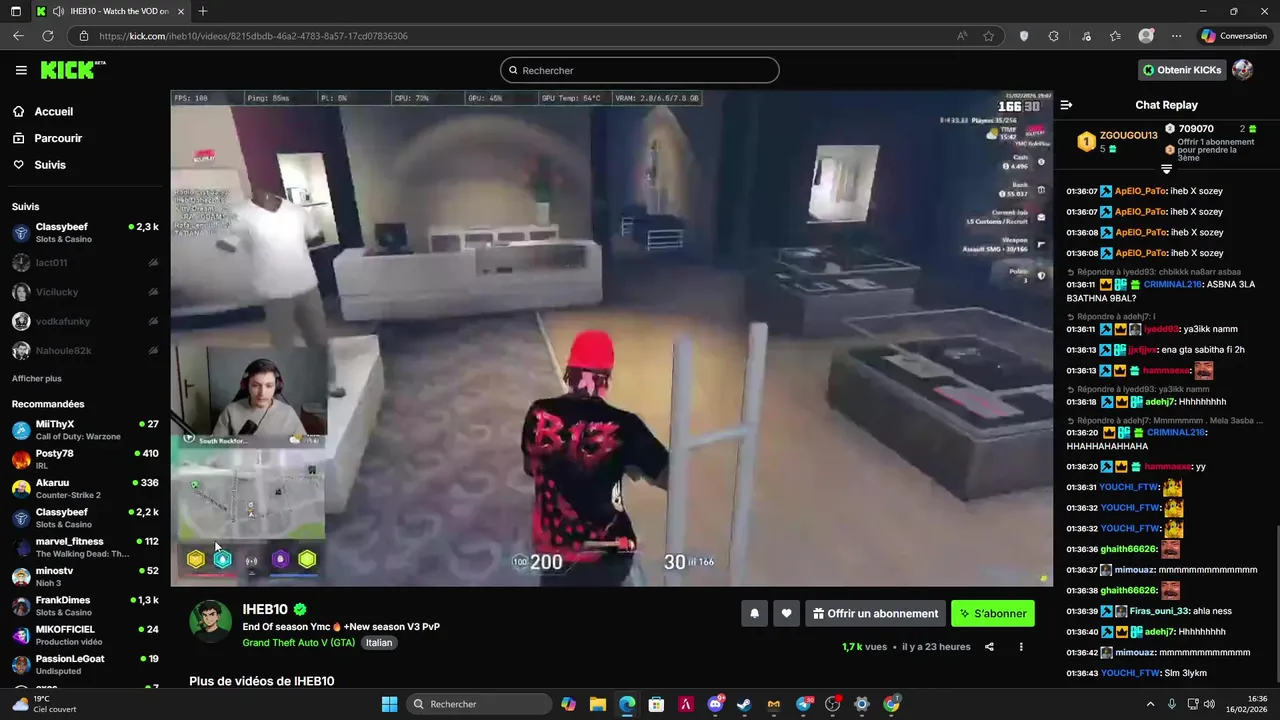Expand the gift leaderboard chevron

[1166, 169]
